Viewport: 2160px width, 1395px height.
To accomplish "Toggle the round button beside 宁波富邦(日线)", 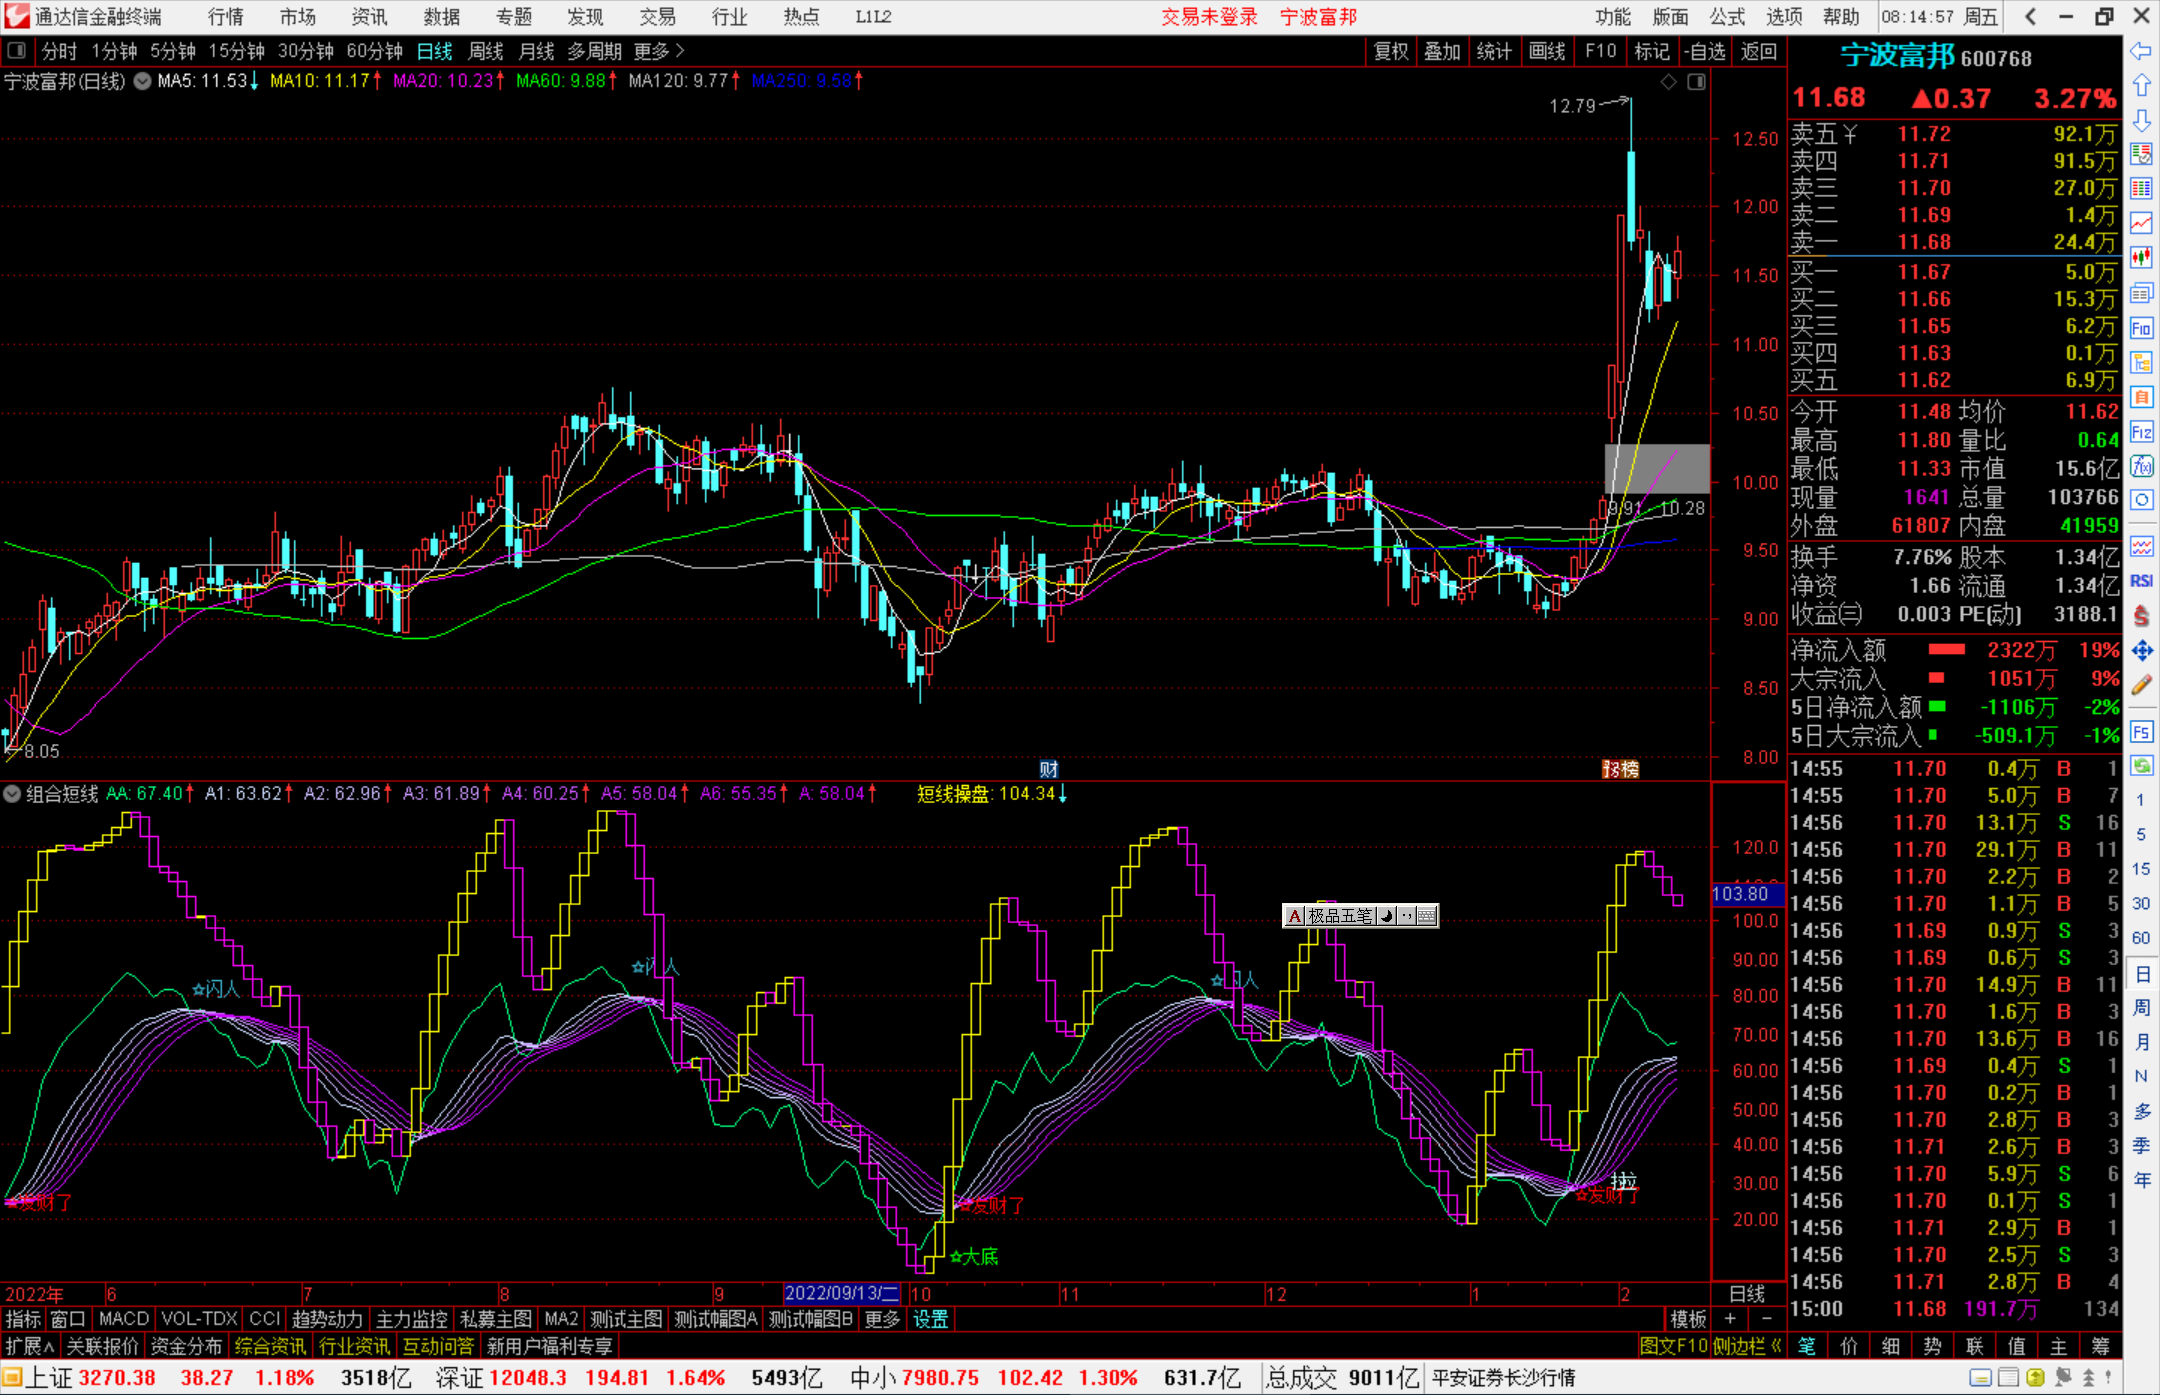I will [x=143, y=81].
